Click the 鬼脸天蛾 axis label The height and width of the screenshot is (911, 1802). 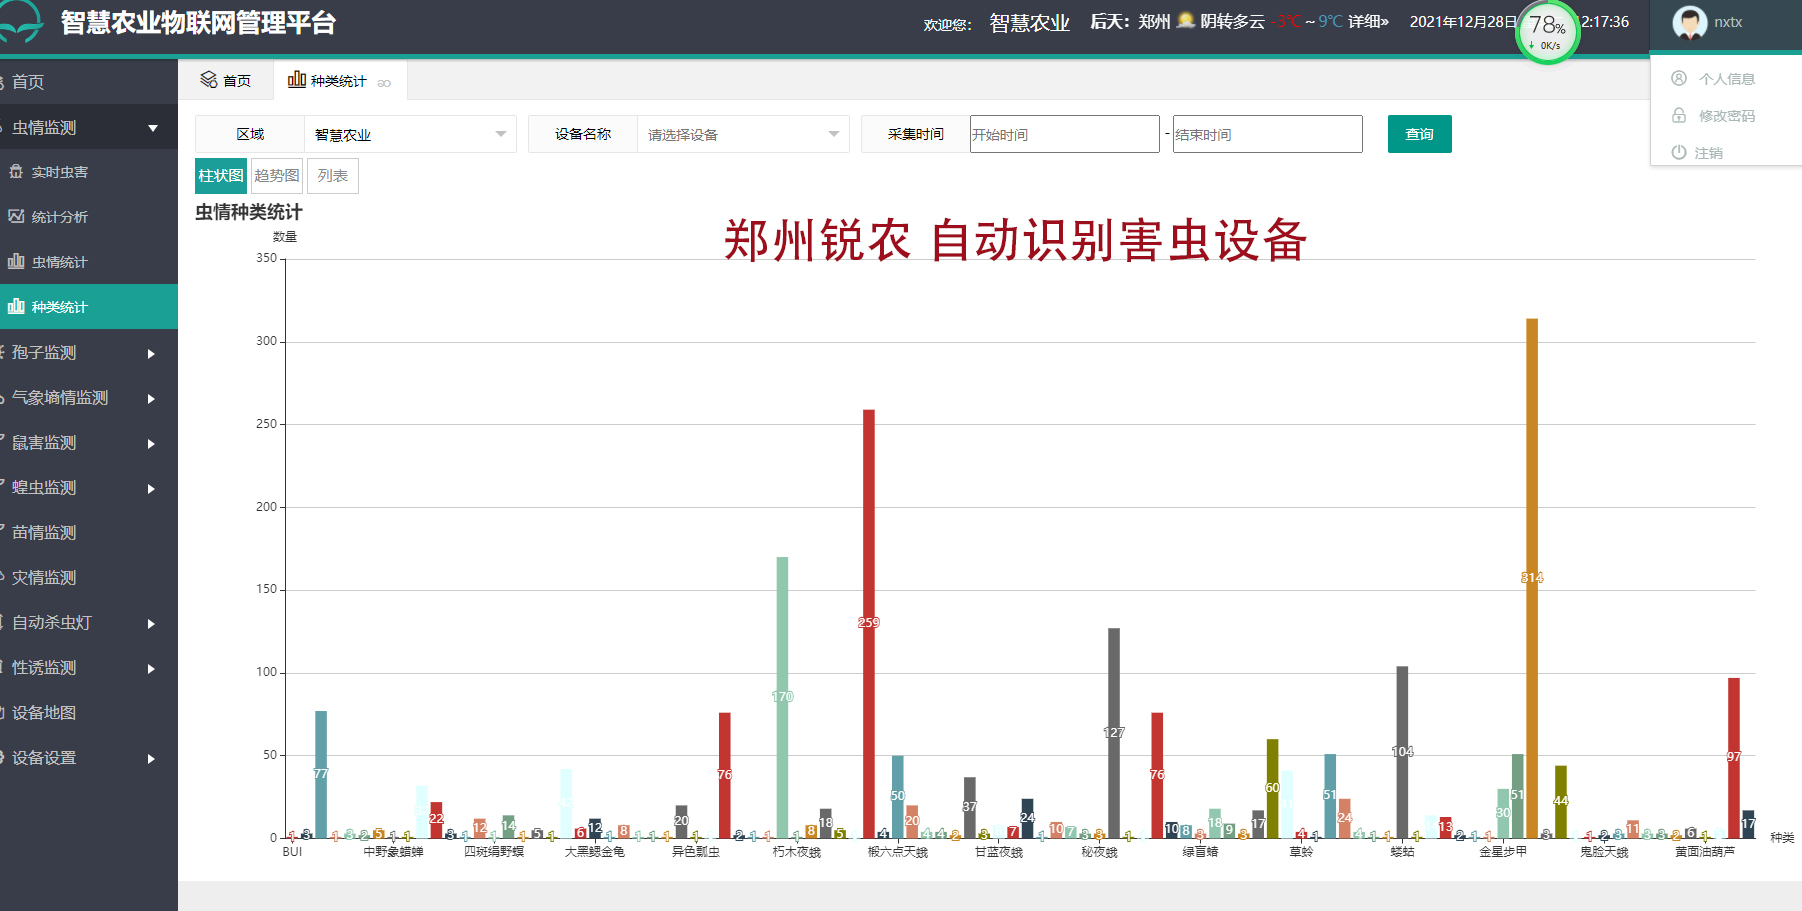[x=1604, y=852]
